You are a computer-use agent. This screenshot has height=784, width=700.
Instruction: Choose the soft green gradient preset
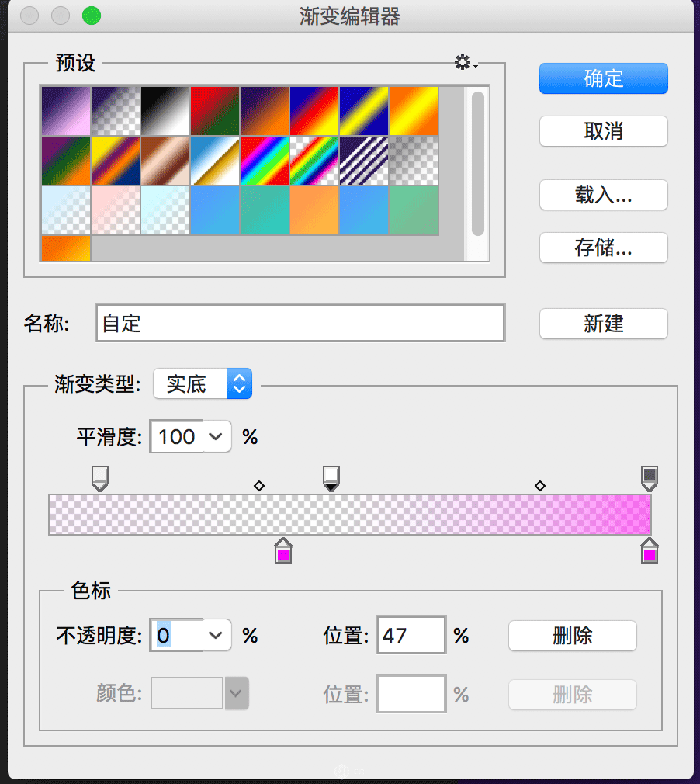[x=414, y=210]
